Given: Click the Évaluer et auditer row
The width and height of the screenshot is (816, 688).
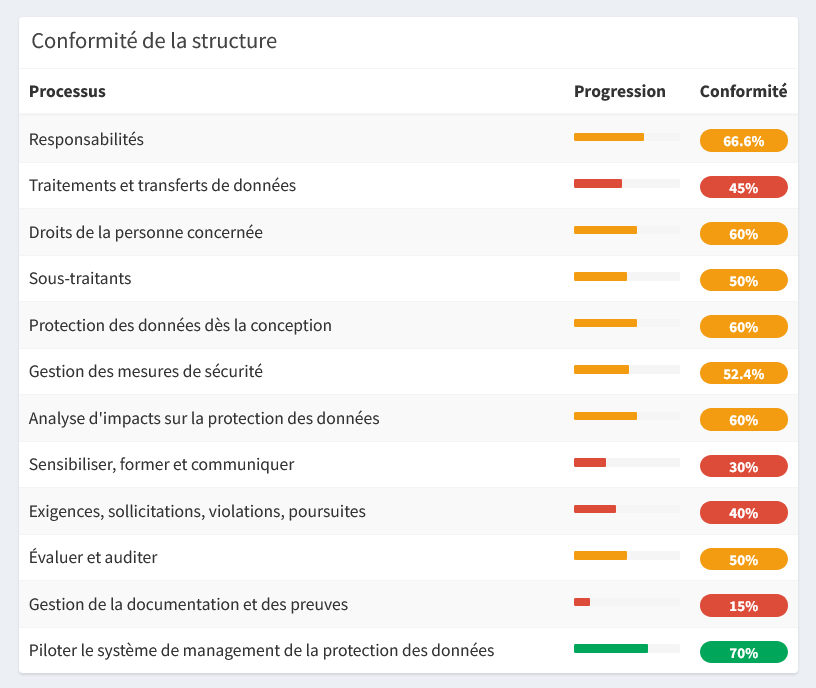Looking at the screenshot, I should pos(93,557).
